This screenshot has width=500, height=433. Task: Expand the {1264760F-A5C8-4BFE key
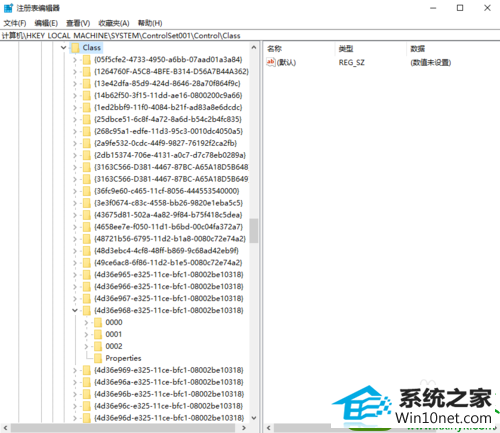[75, 72]
